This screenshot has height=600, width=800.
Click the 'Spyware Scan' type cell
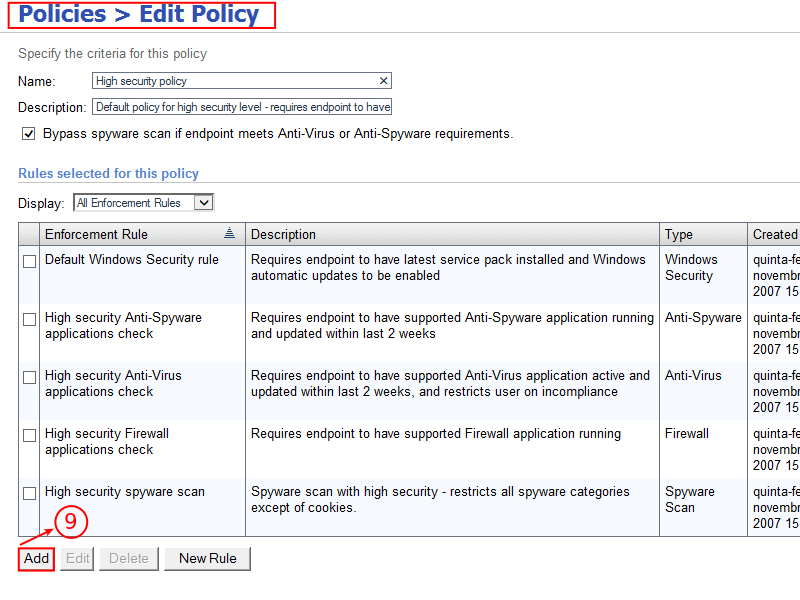pyautogui.click(x=690, y=499)
